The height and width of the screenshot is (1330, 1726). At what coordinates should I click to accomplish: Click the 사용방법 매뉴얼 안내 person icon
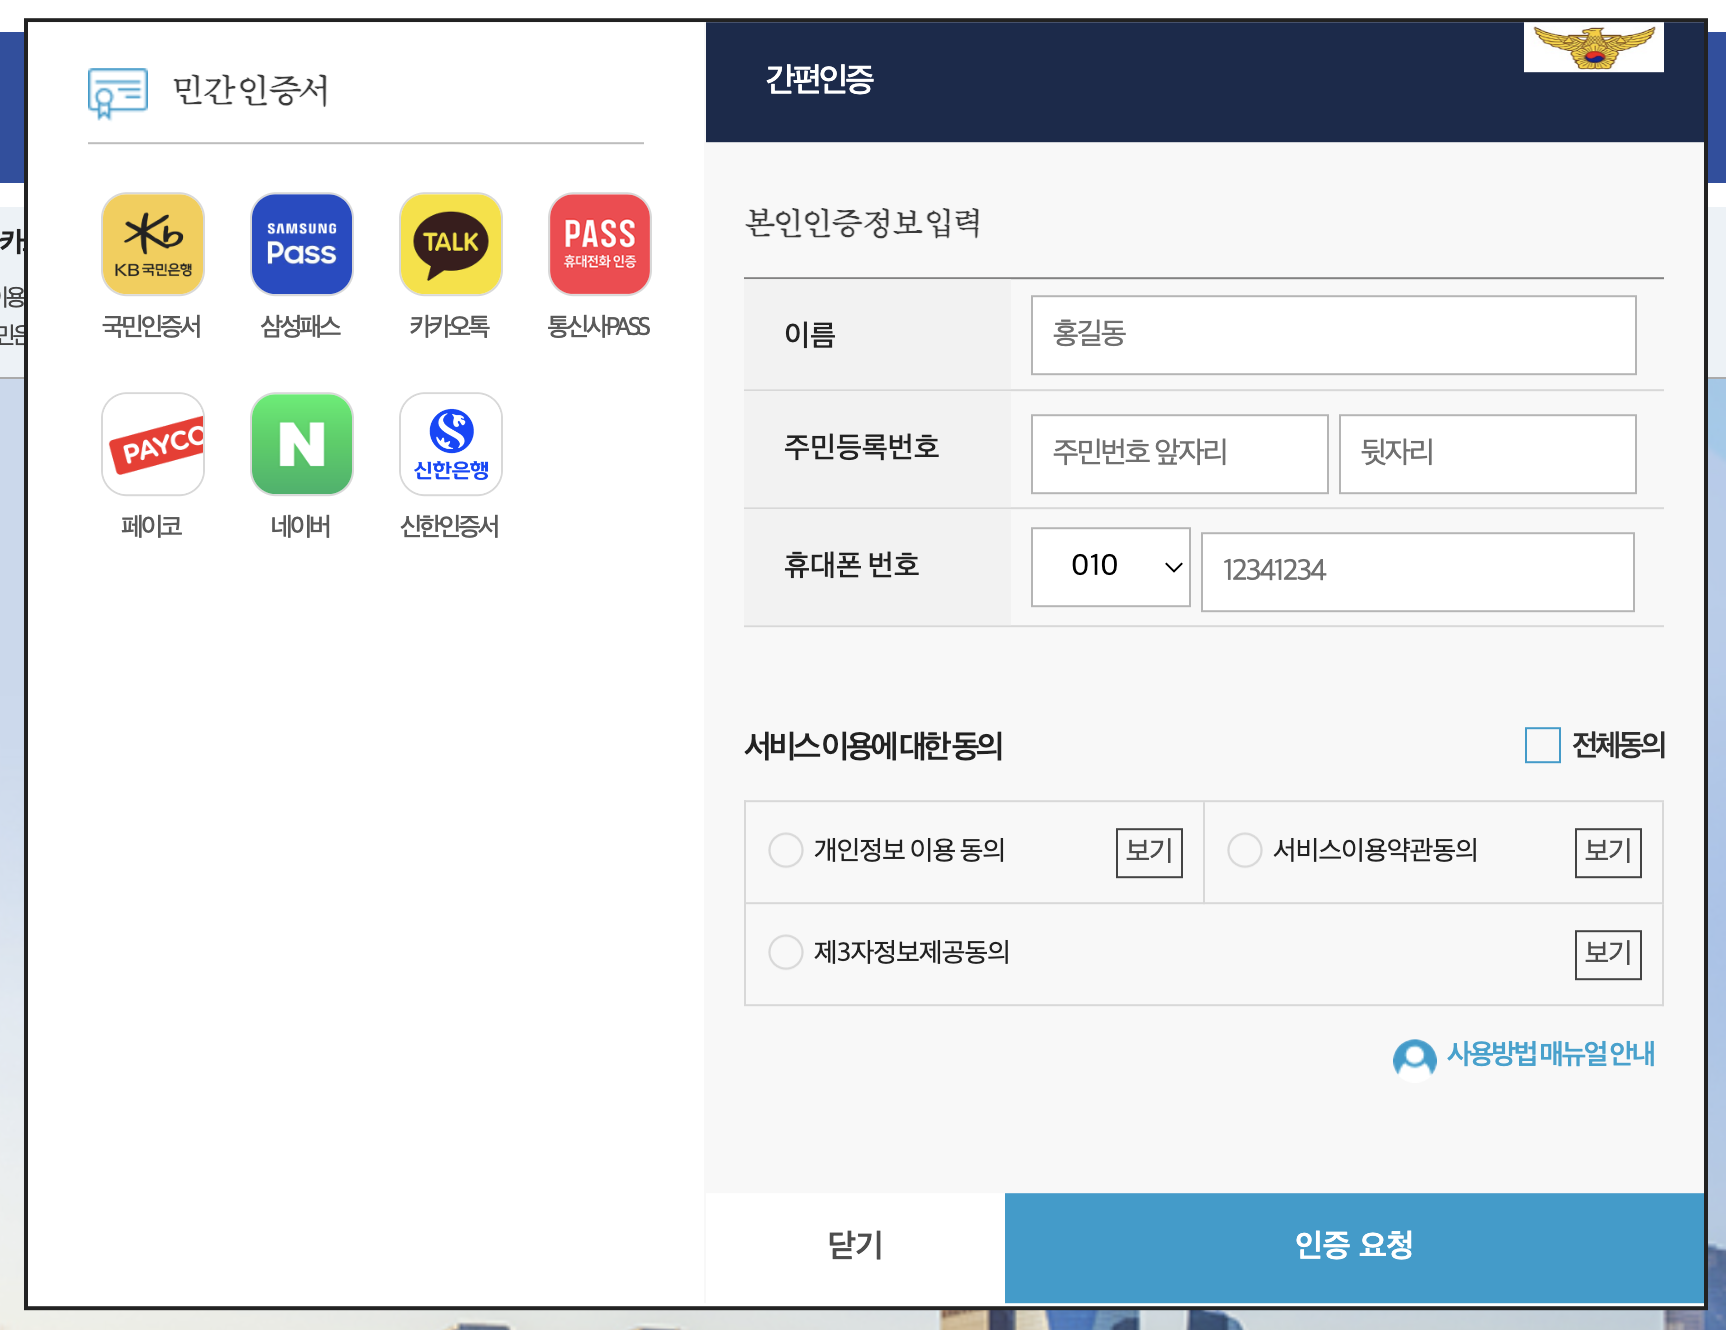pos(1414,1059)
